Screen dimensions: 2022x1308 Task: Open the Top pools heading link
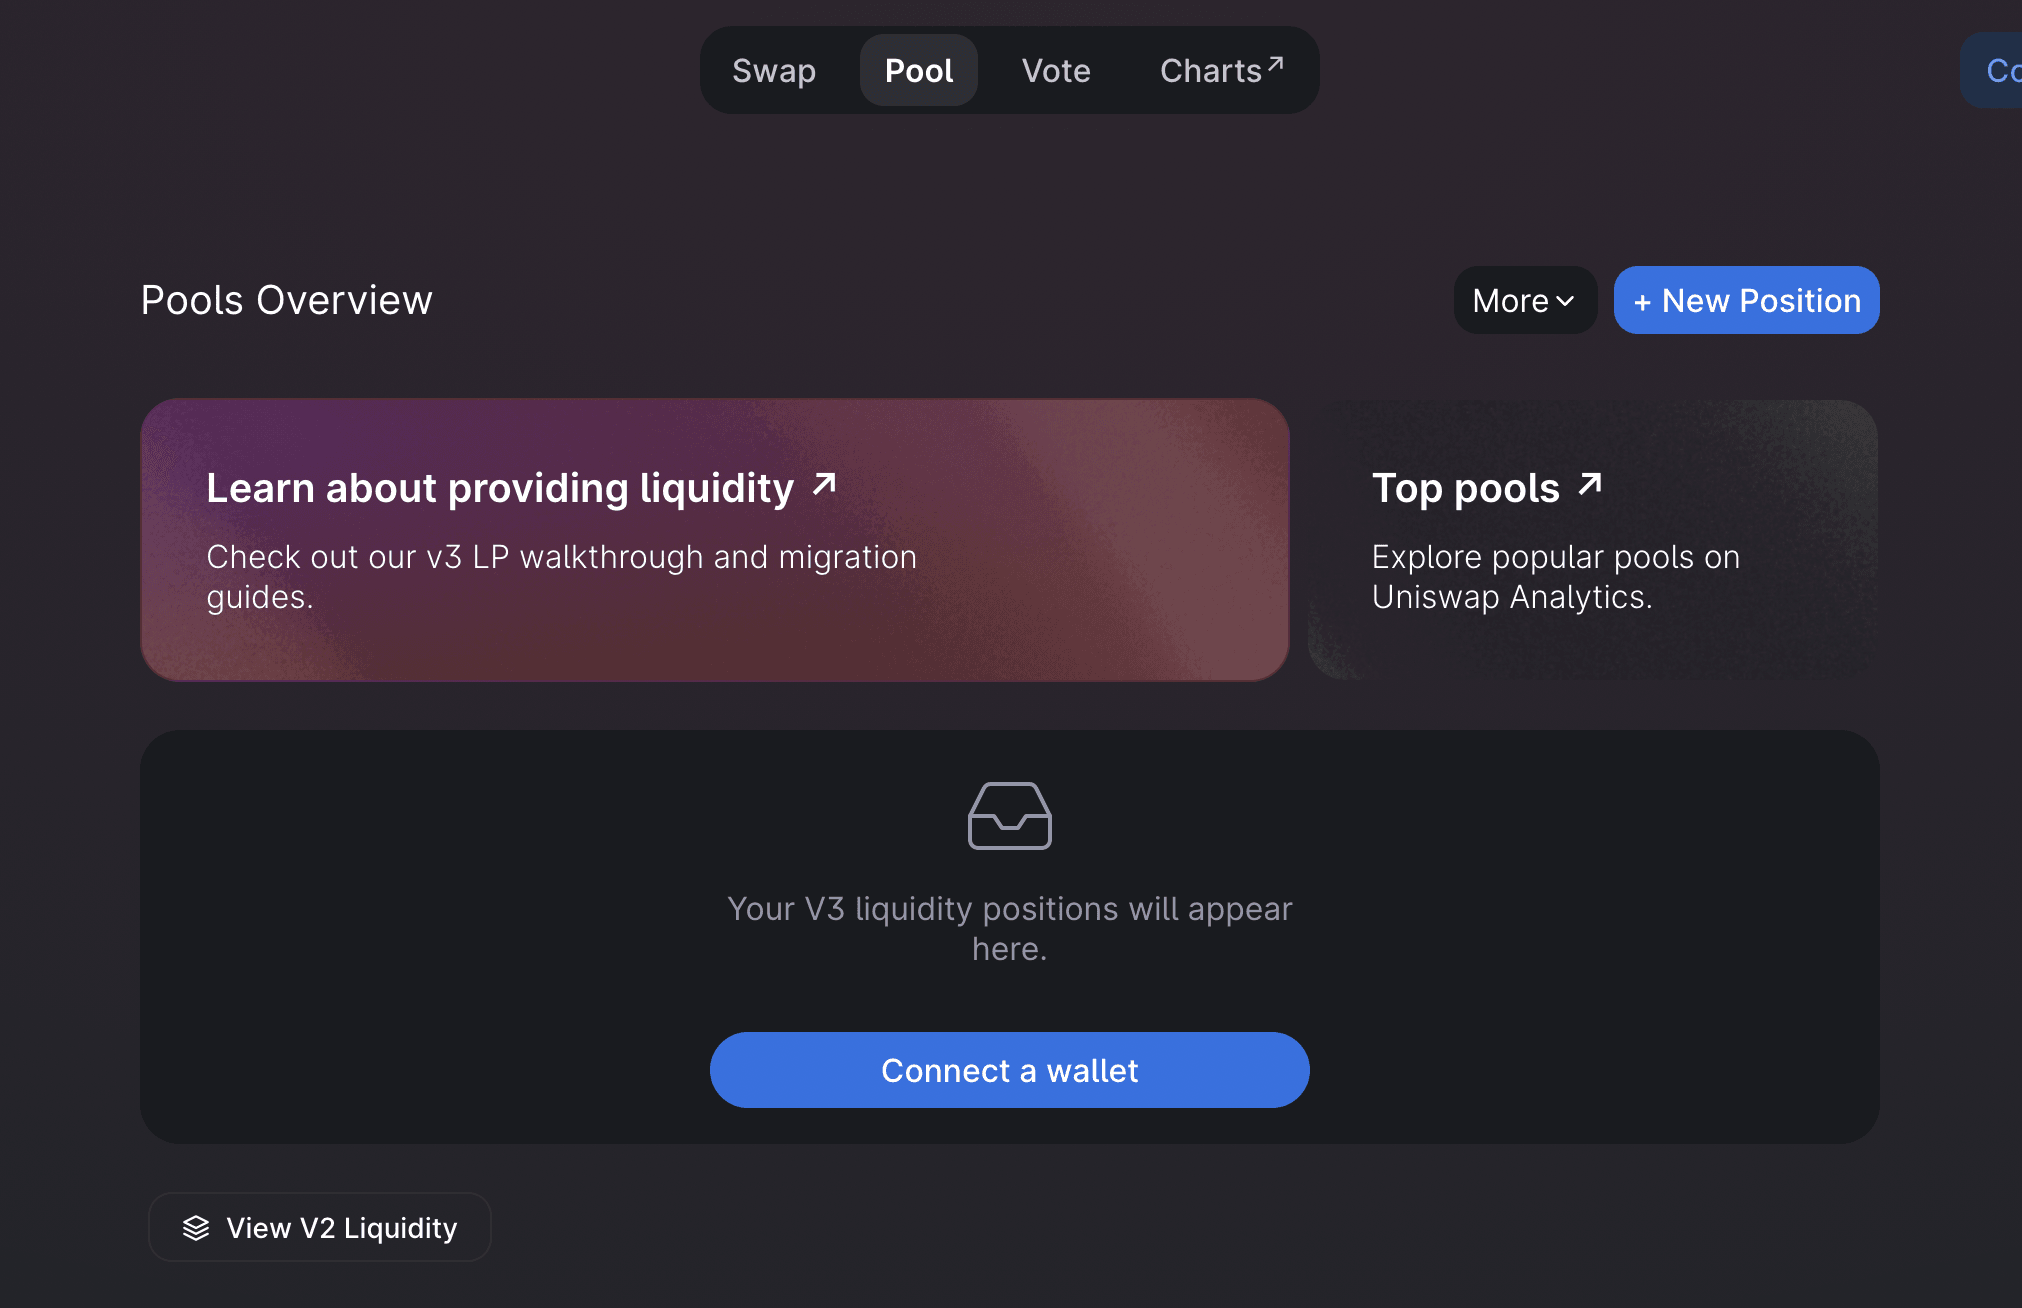coord(1466,488)
